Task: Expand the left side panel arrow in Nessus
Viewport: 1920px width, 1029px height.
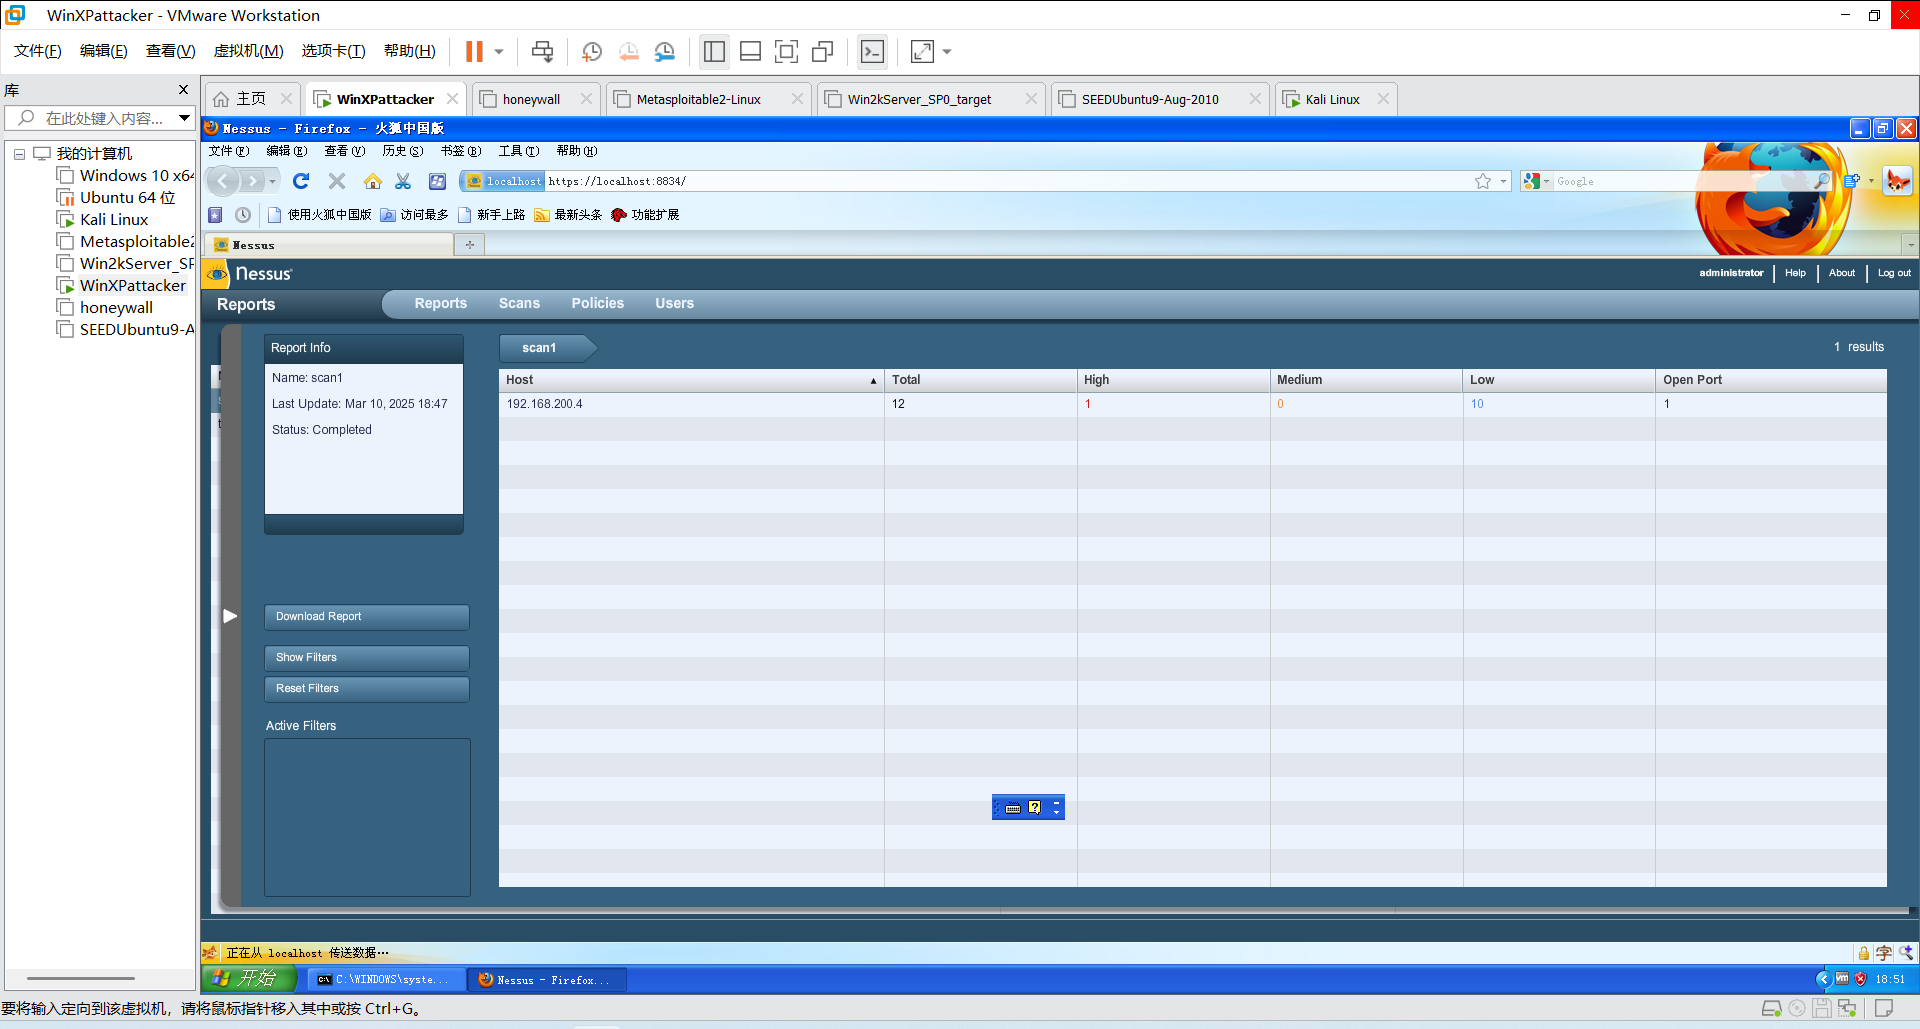Action: [x=230, y=616]
